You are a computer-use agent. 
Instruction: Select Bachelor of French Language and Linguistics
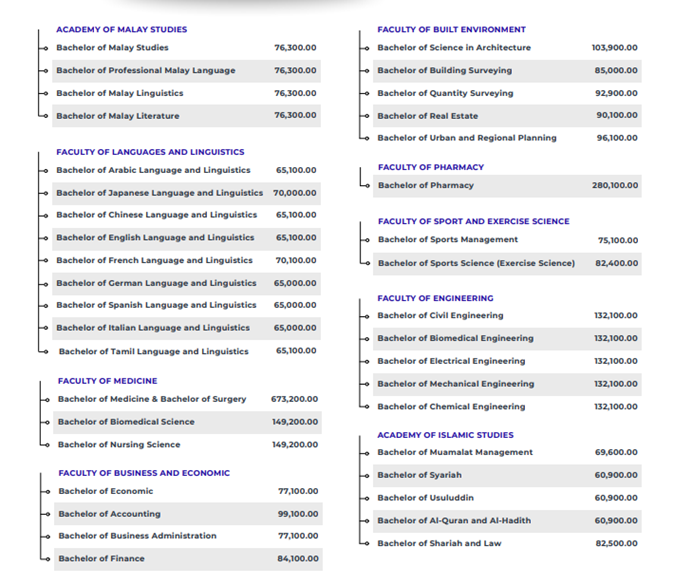[154, 260]
